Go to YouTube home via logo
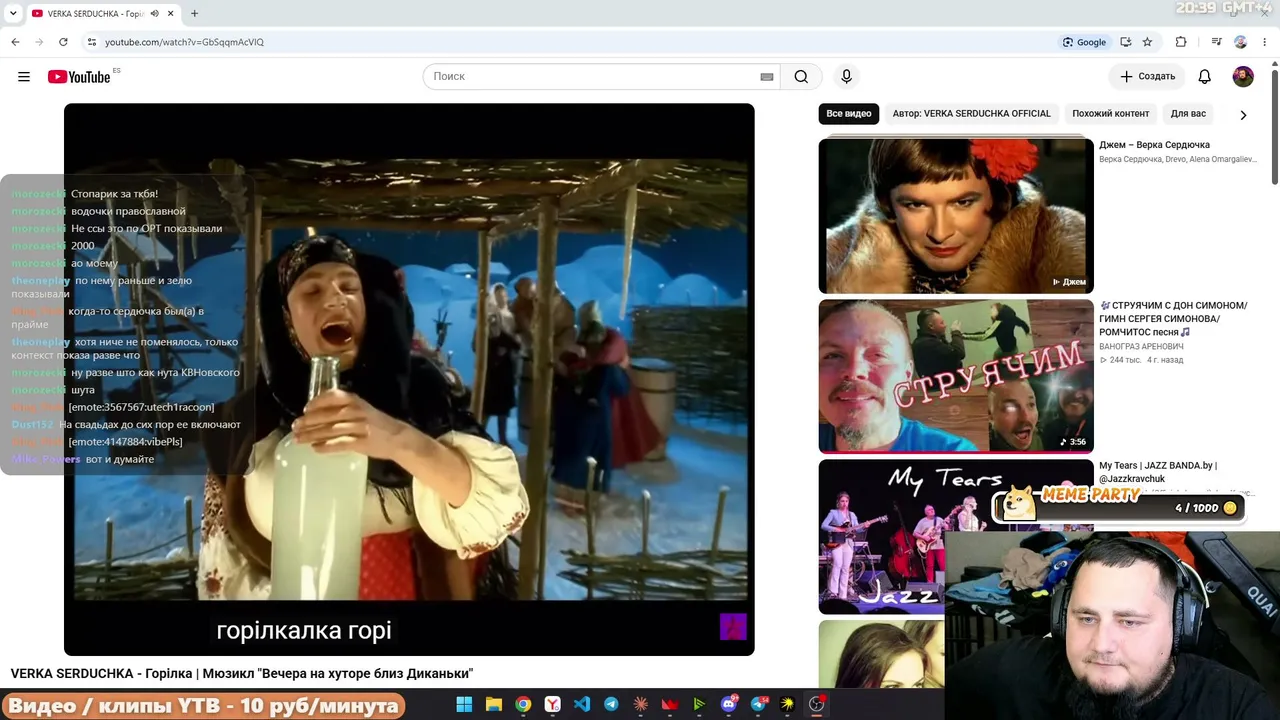Viewport: 1280px width, 720px height. click(x=79, y=77)
